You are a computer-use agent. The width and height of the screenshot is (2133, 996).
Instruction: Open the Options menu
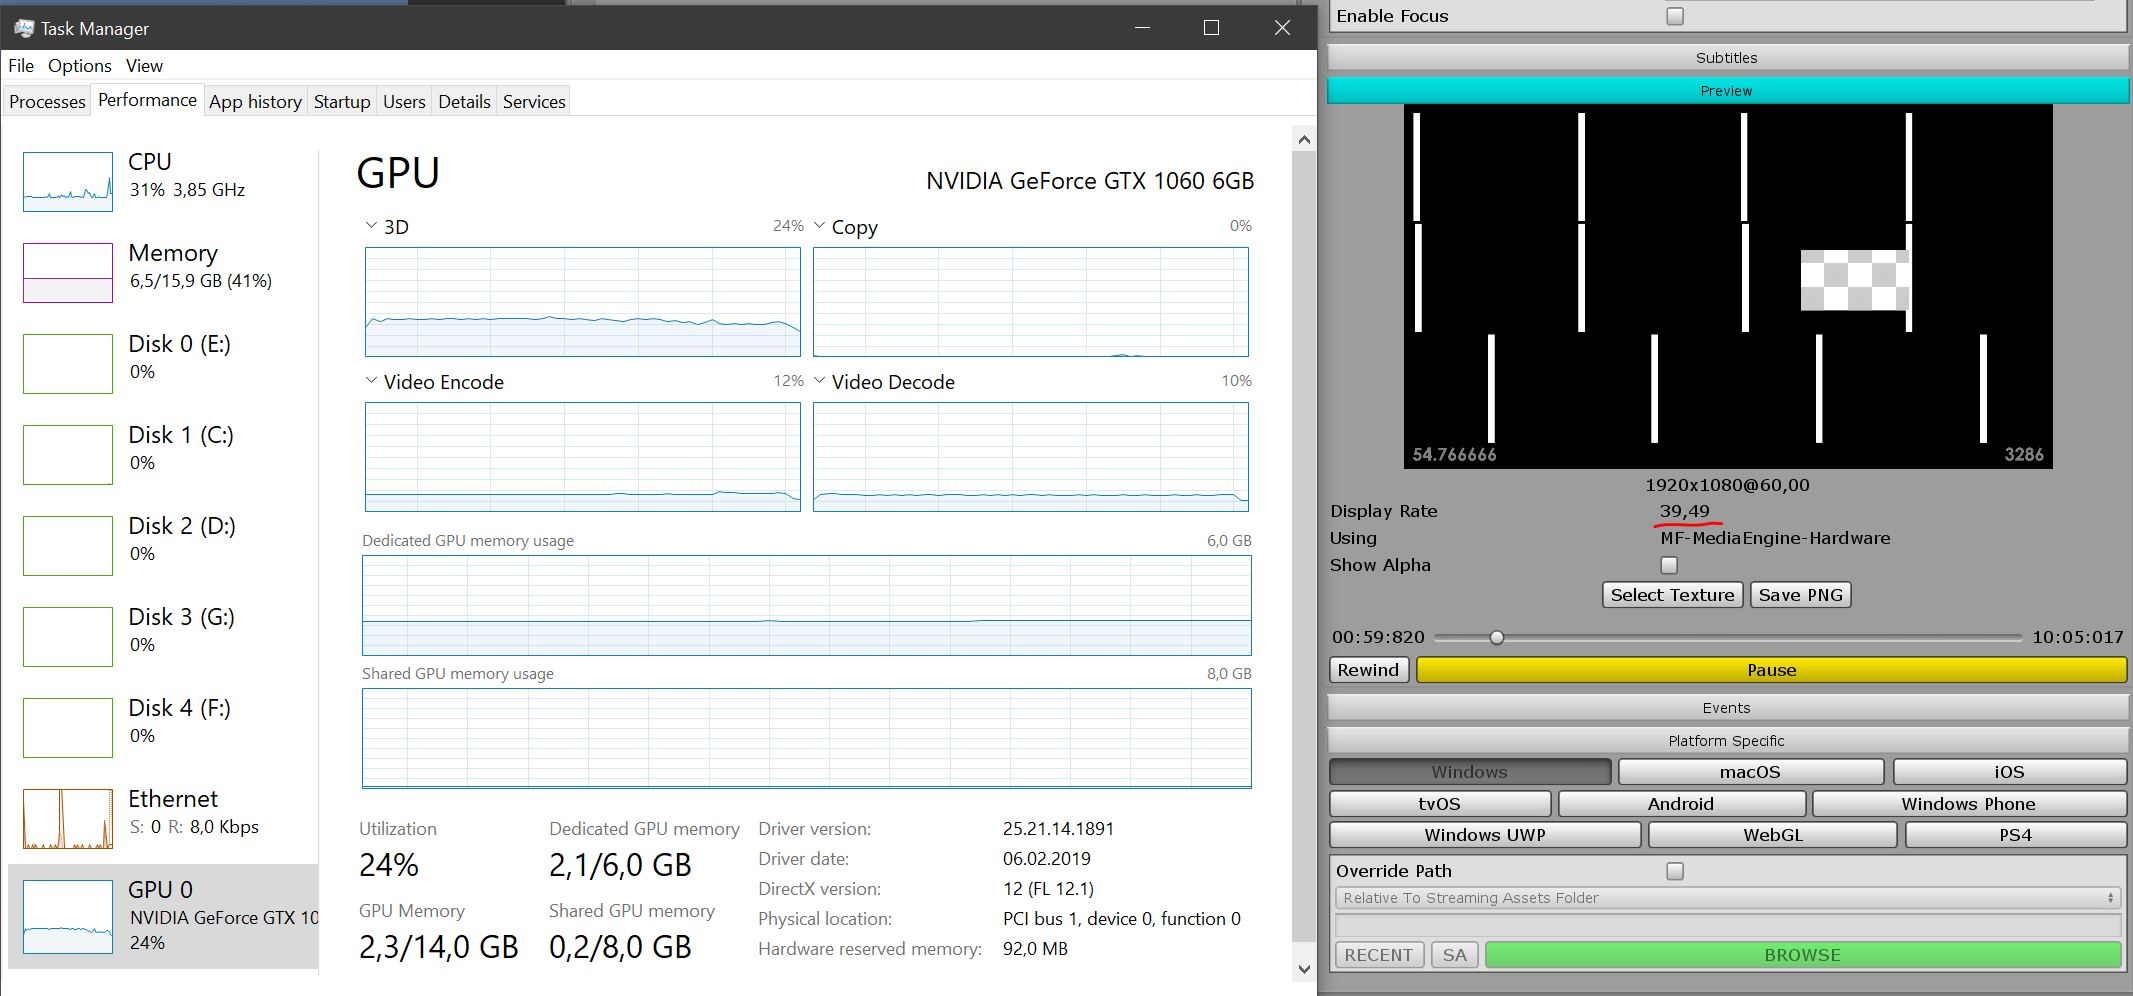coord(79,65)
